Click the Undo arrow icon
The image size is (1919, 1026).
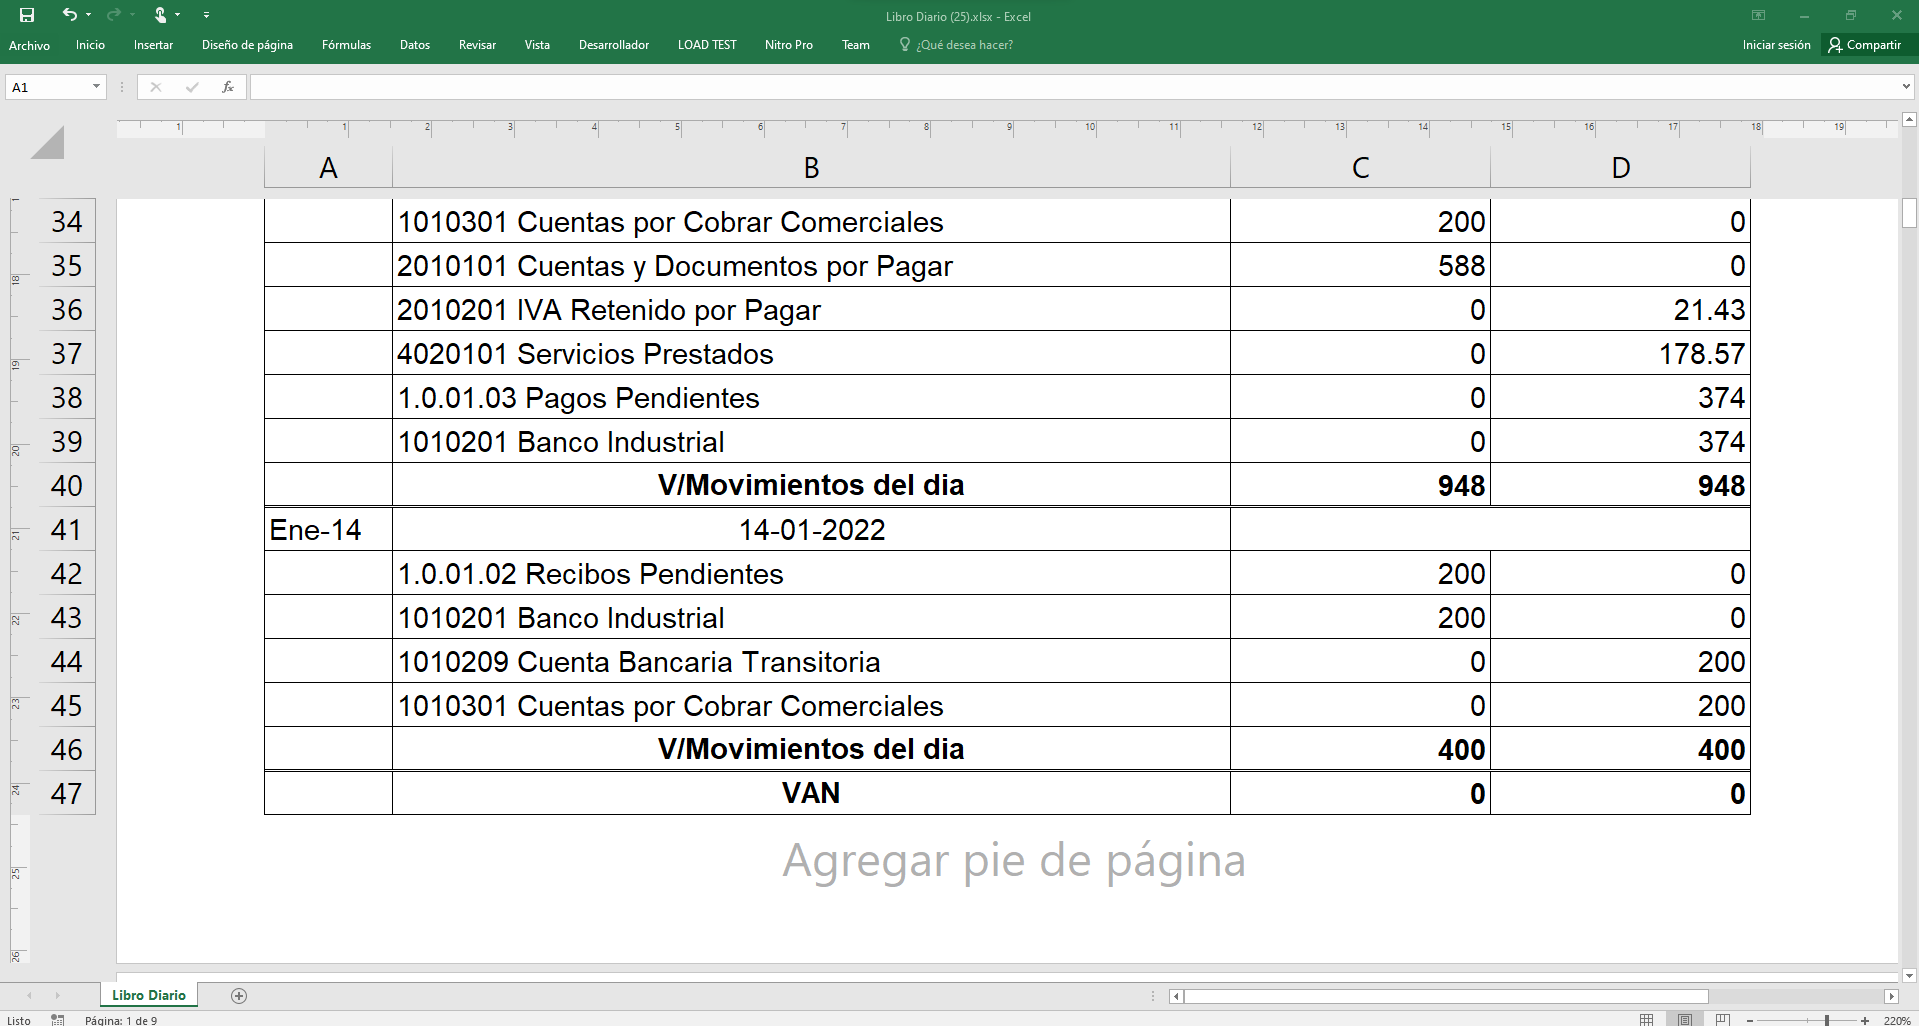click(x=69, y=15)
